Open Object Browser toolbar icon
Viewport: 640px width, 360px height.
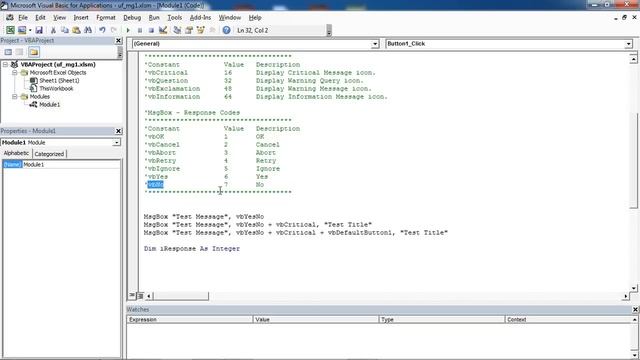point(200,30)
